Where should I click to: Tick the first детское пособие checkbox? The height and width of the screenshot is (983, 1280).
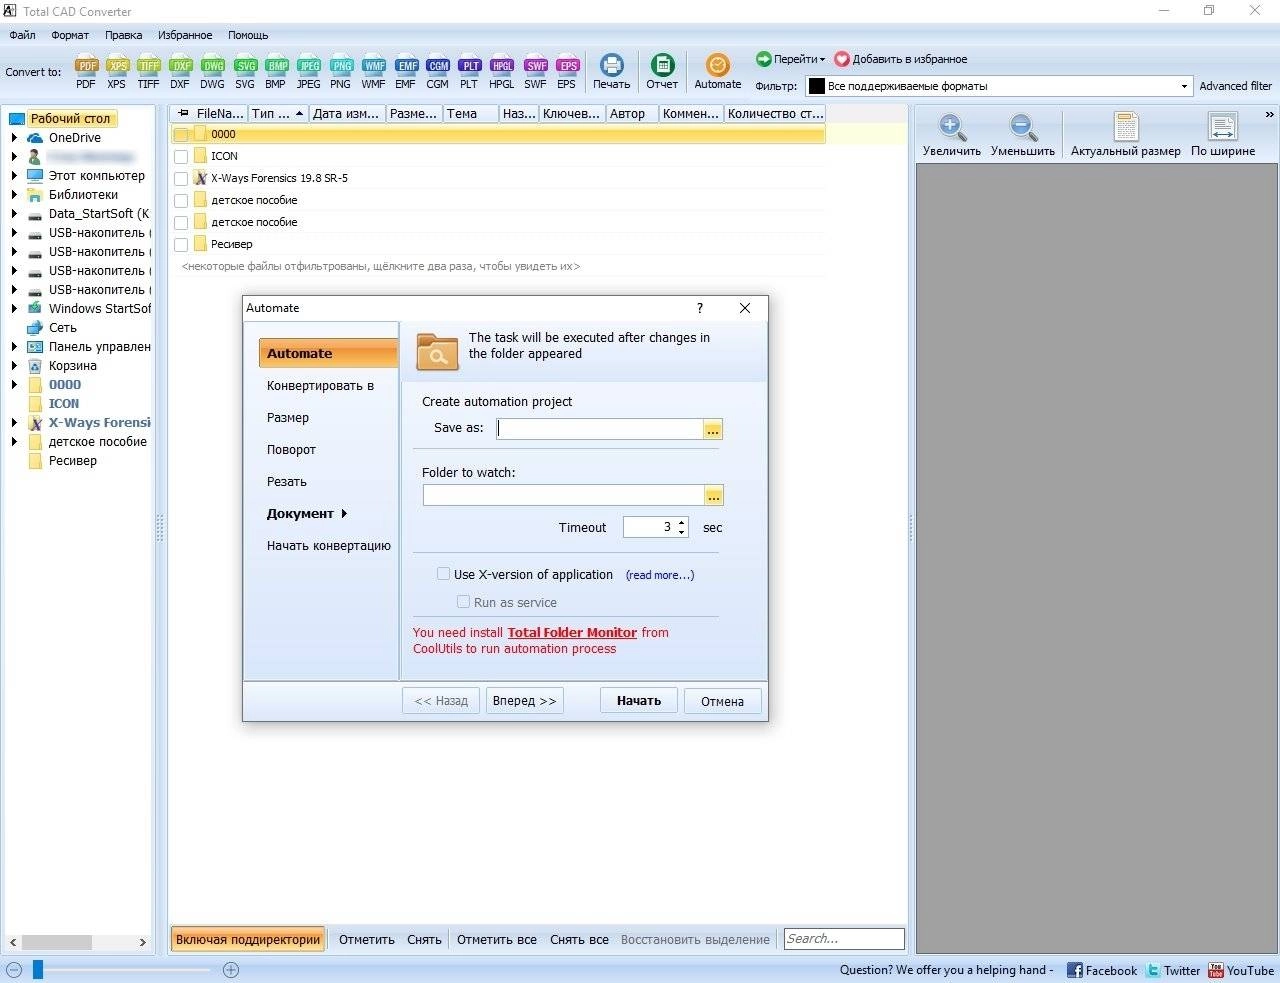coord(181,200)
